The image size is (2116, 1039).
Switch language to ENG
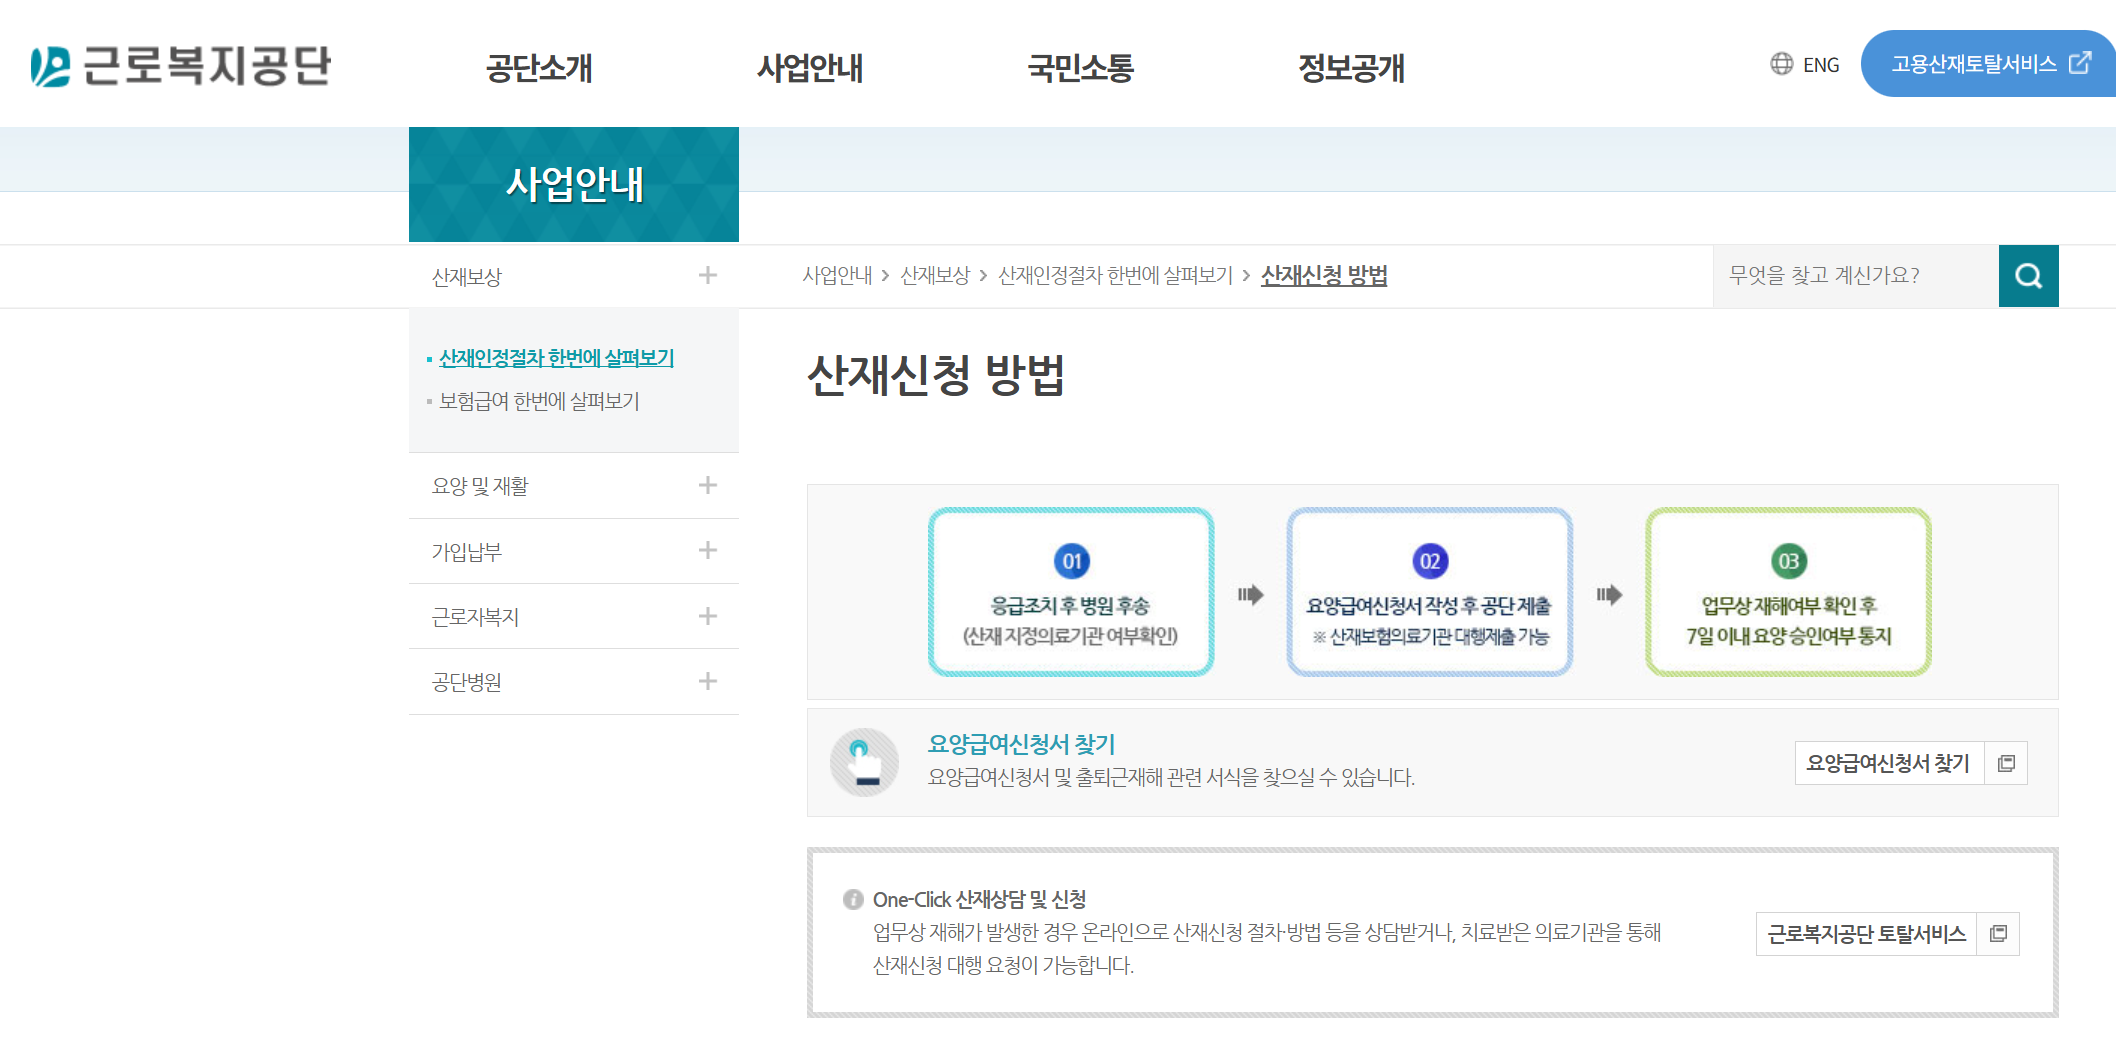click(1820, 65)
